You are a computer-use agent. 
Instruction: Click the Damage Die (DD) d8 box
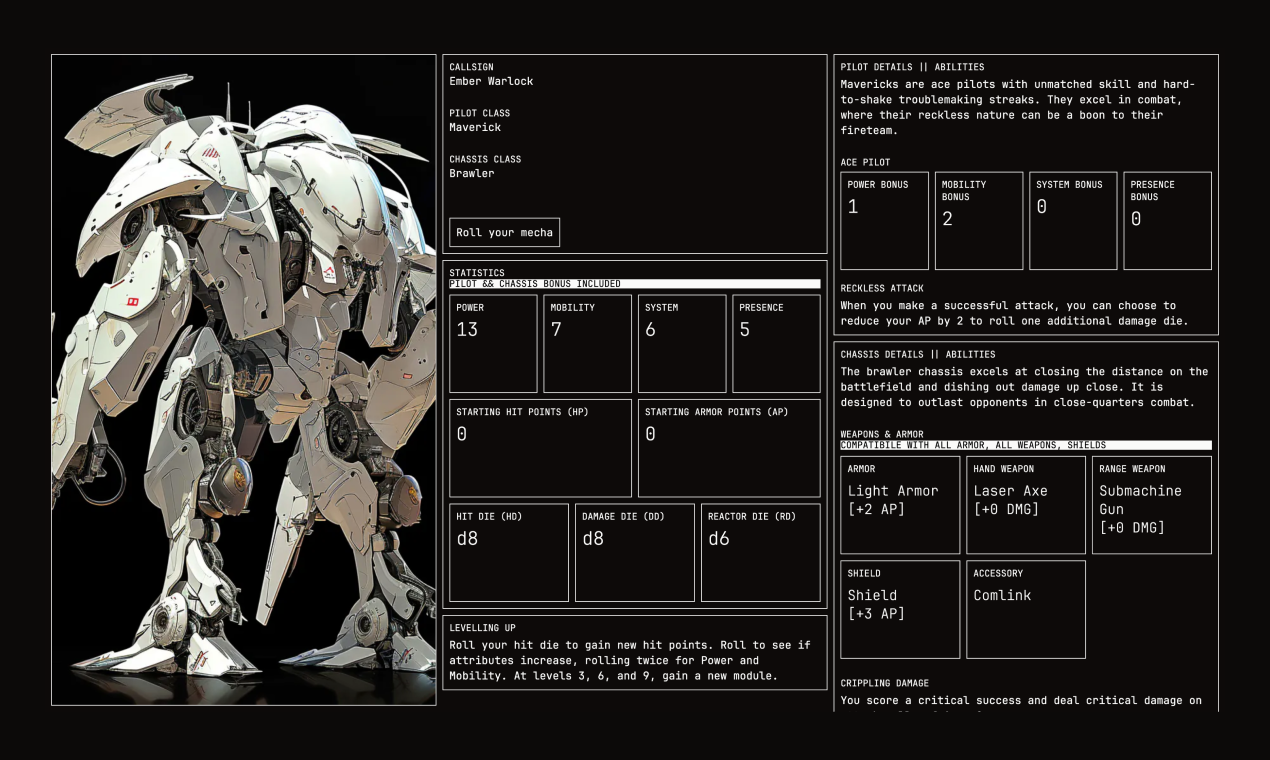[635, 553]
